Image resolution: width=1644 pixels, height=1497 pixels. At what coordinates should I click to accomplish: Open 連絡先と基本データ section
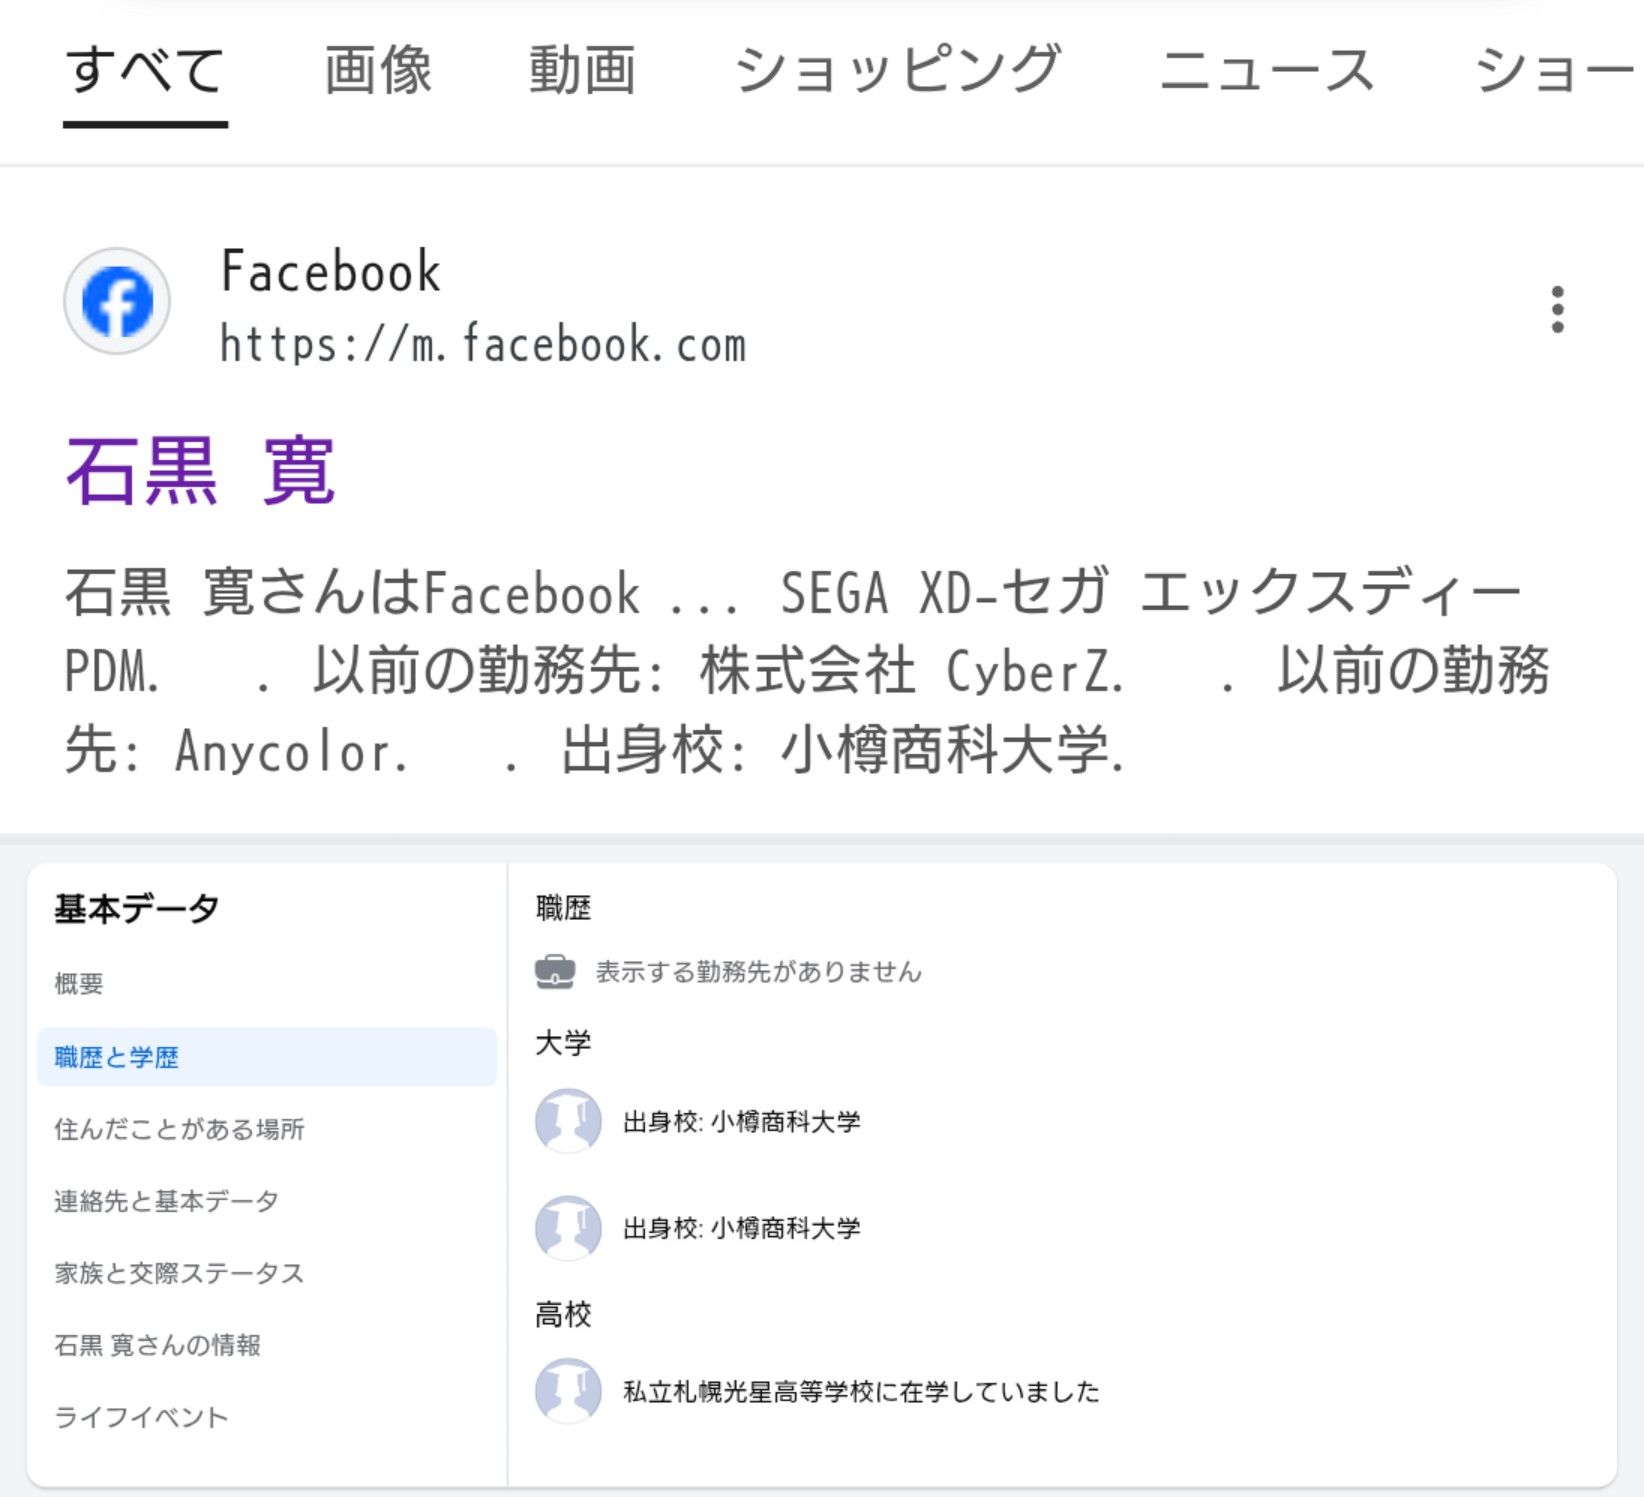tap(166, 1201)
